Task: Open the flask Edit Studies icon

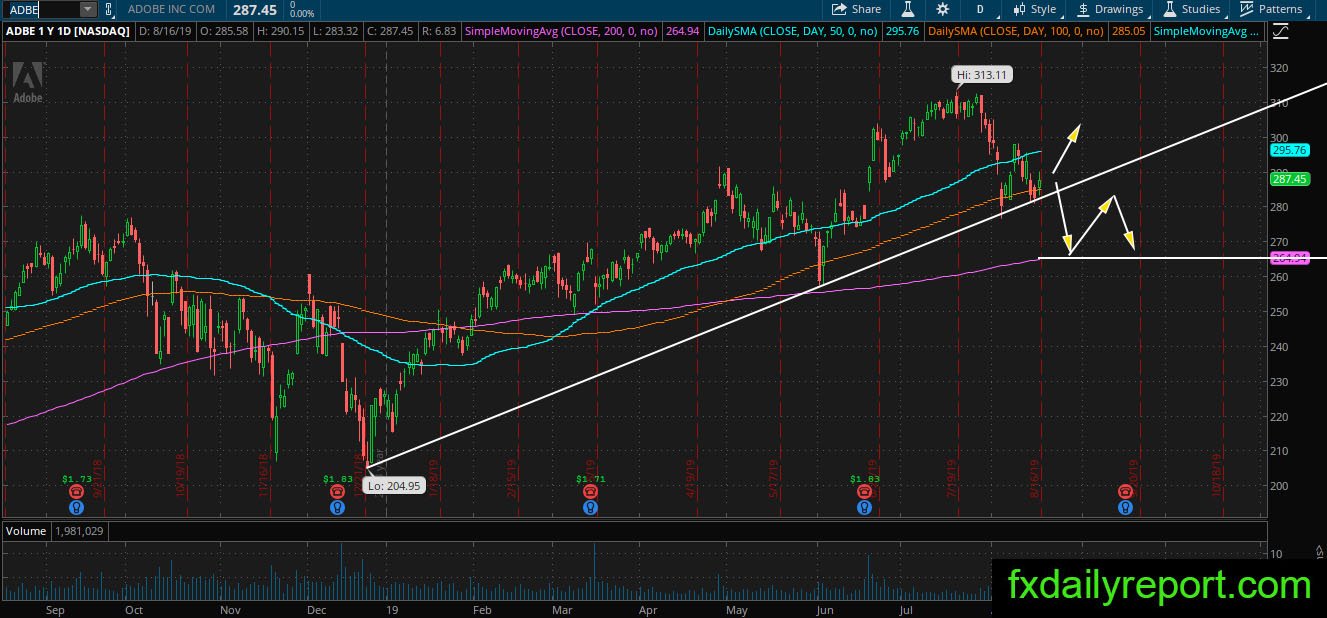Action: pyautogui.click(x=909, y=9)
